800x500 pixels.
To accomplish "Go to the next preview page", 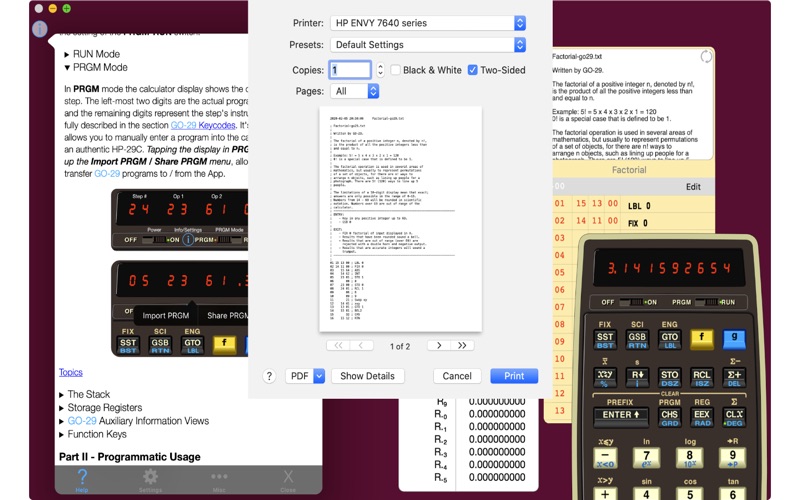I will [439, 345].
